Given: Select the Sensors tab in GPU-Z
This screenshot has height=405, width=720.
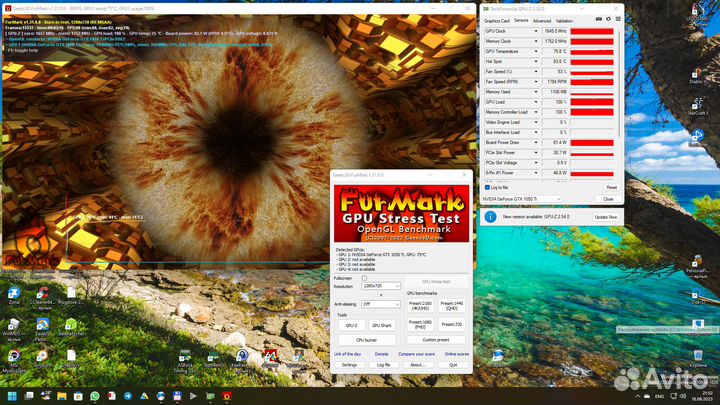Looking at the screenshot, I should 521,21.
